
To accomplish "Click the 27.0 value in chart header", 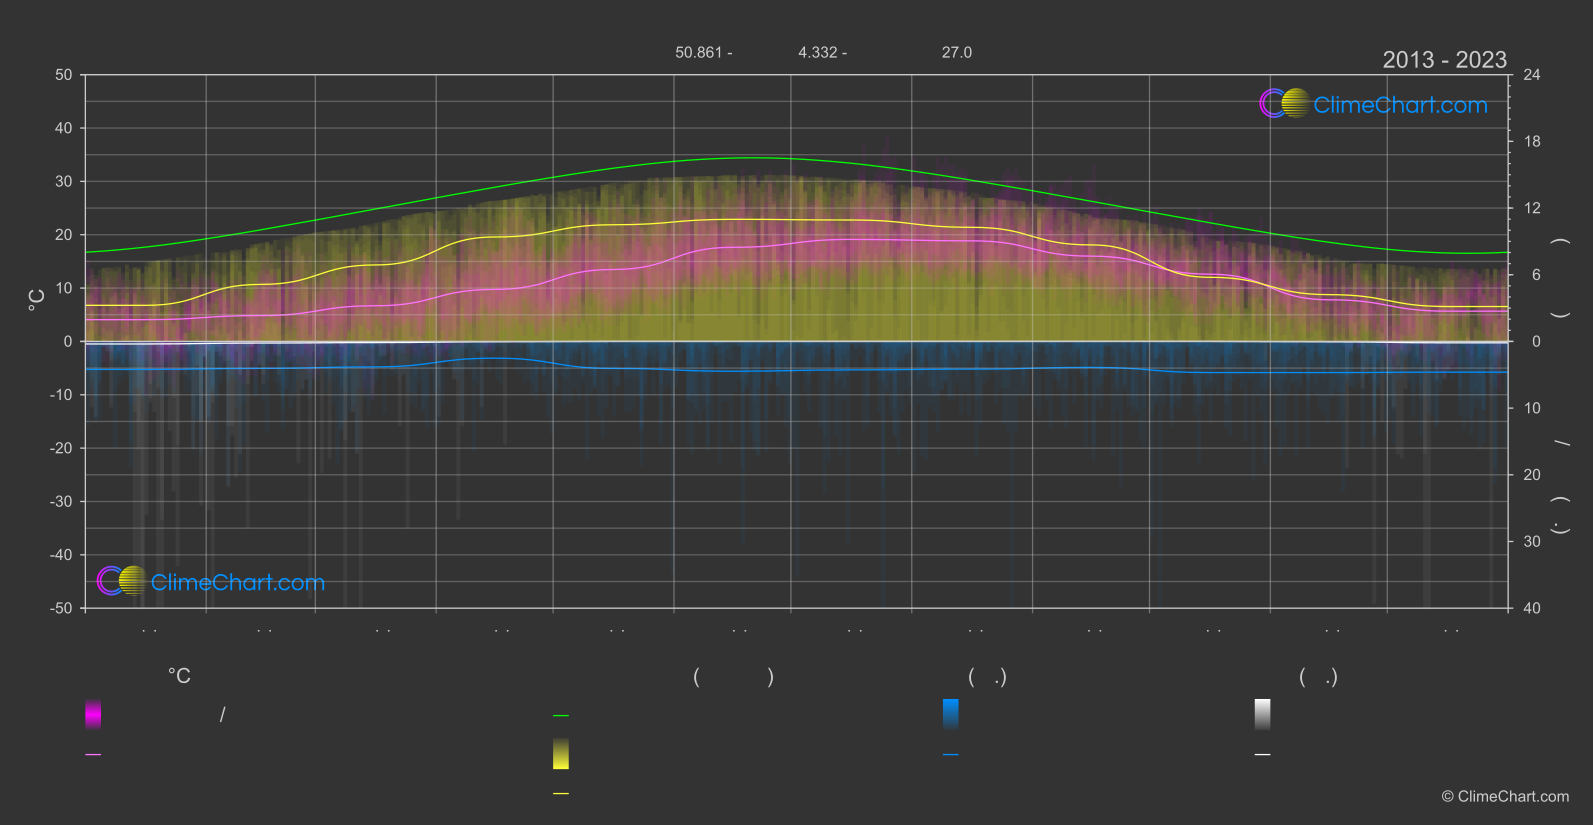I will click(x=956, y=52).
